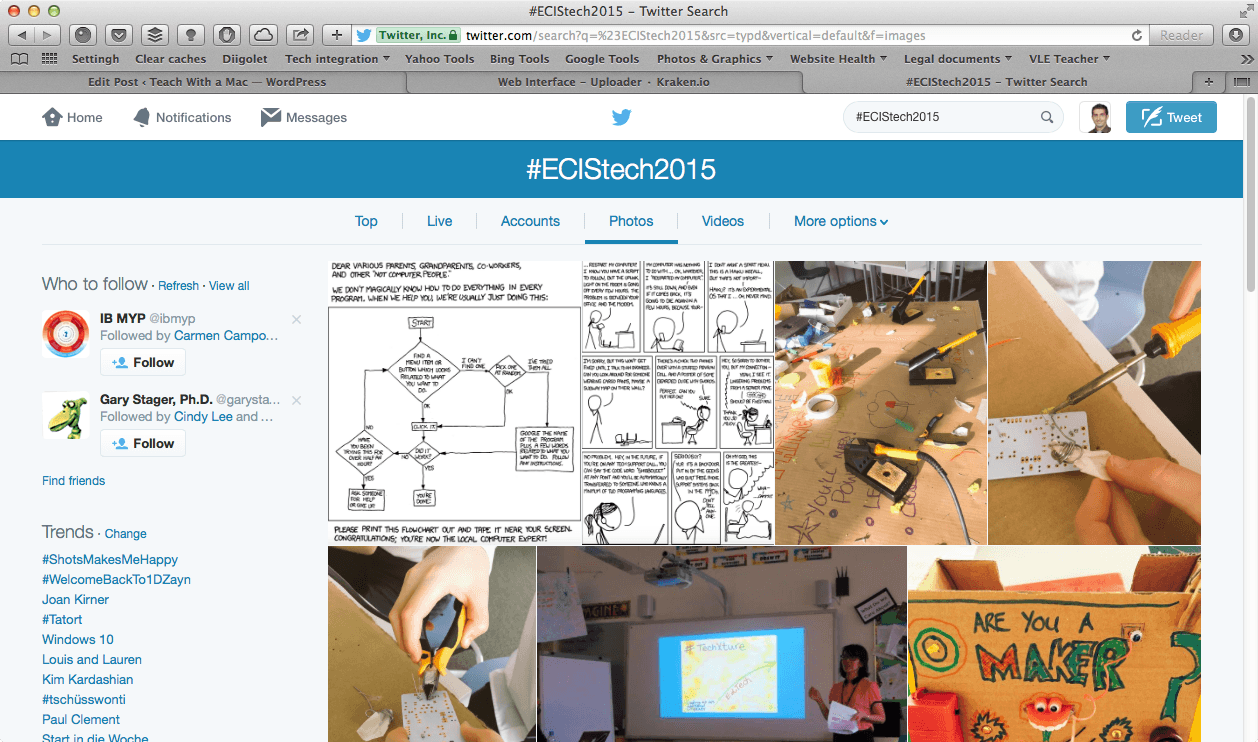Dismiss the IB MYP follow suggestion

pyautogui.click(x=296, y=319)
